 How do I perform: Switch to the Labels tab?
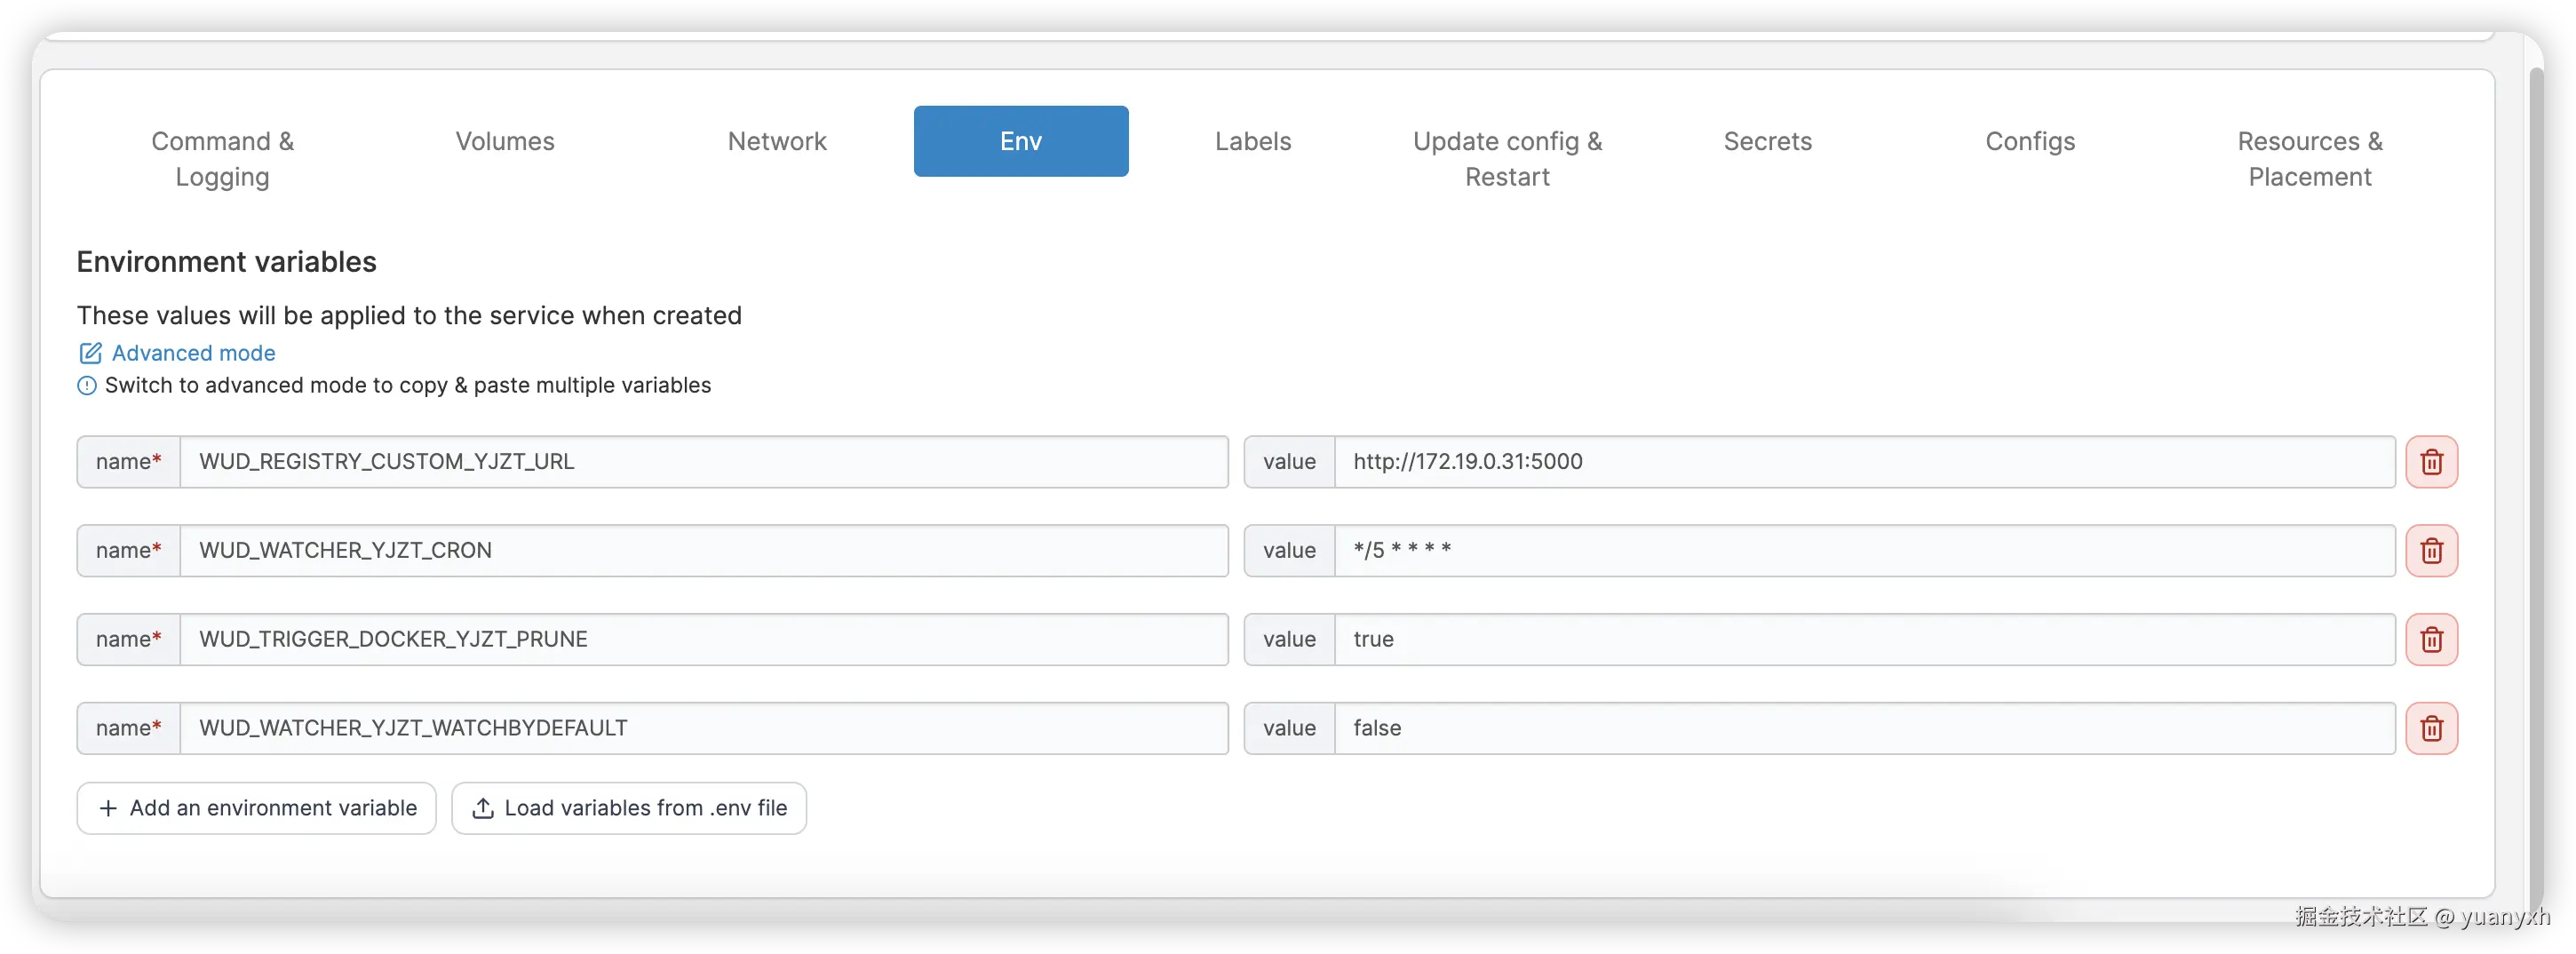coord(1252,141)
